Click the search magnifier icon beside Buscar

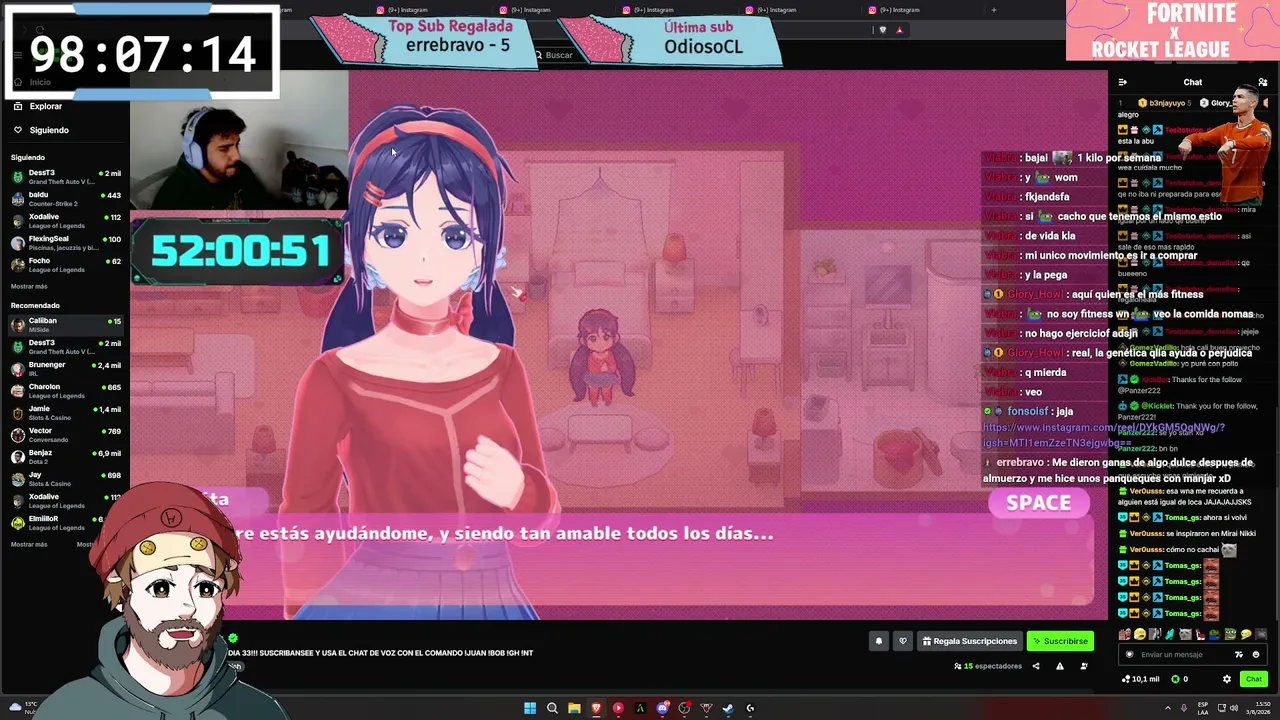538,55
